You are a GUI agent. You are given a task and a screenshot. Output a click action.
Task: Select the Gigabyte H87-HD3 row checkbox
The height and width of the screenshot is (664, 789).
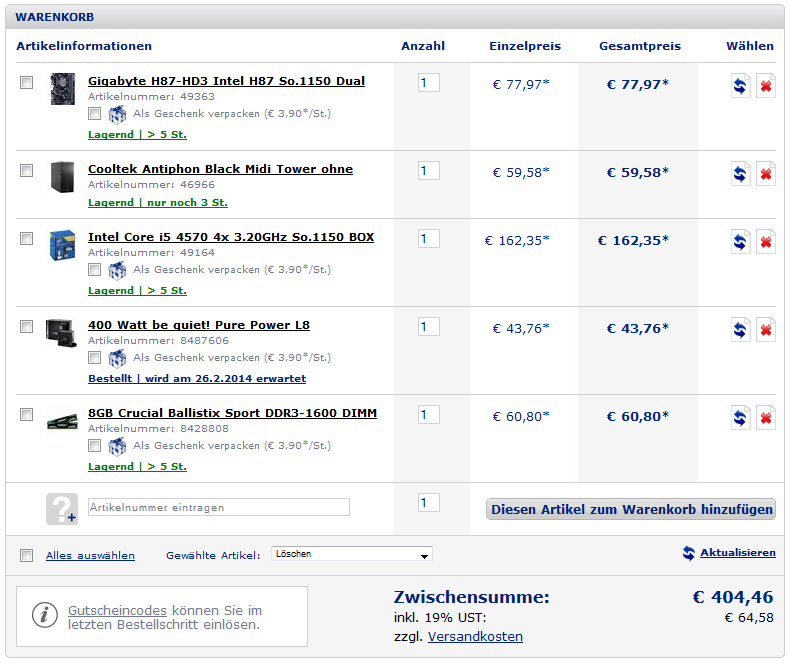[x=26, y=82]
